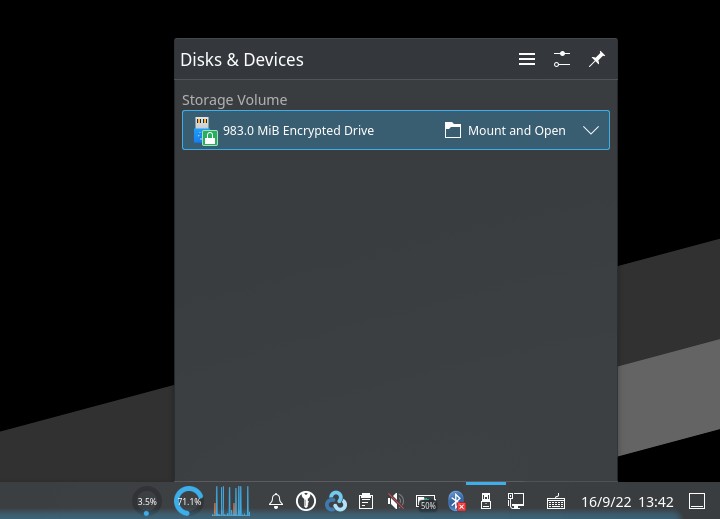Open the clipboard tray icon
The height and width of the screenshot is (519, 720).
pos(366,501)
